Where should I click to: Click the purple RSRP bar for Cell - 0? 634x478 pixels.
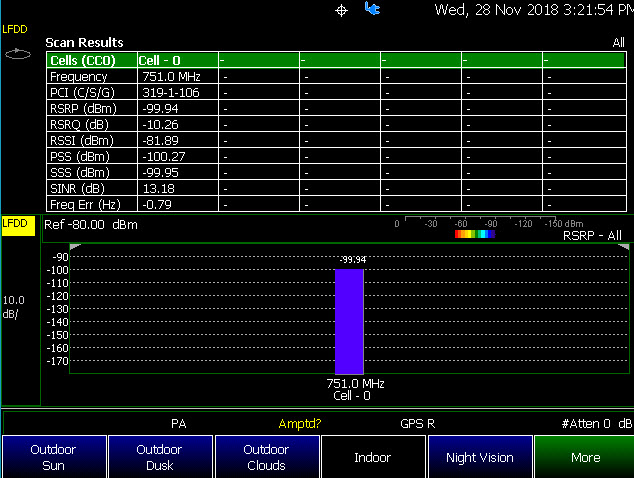349,321
